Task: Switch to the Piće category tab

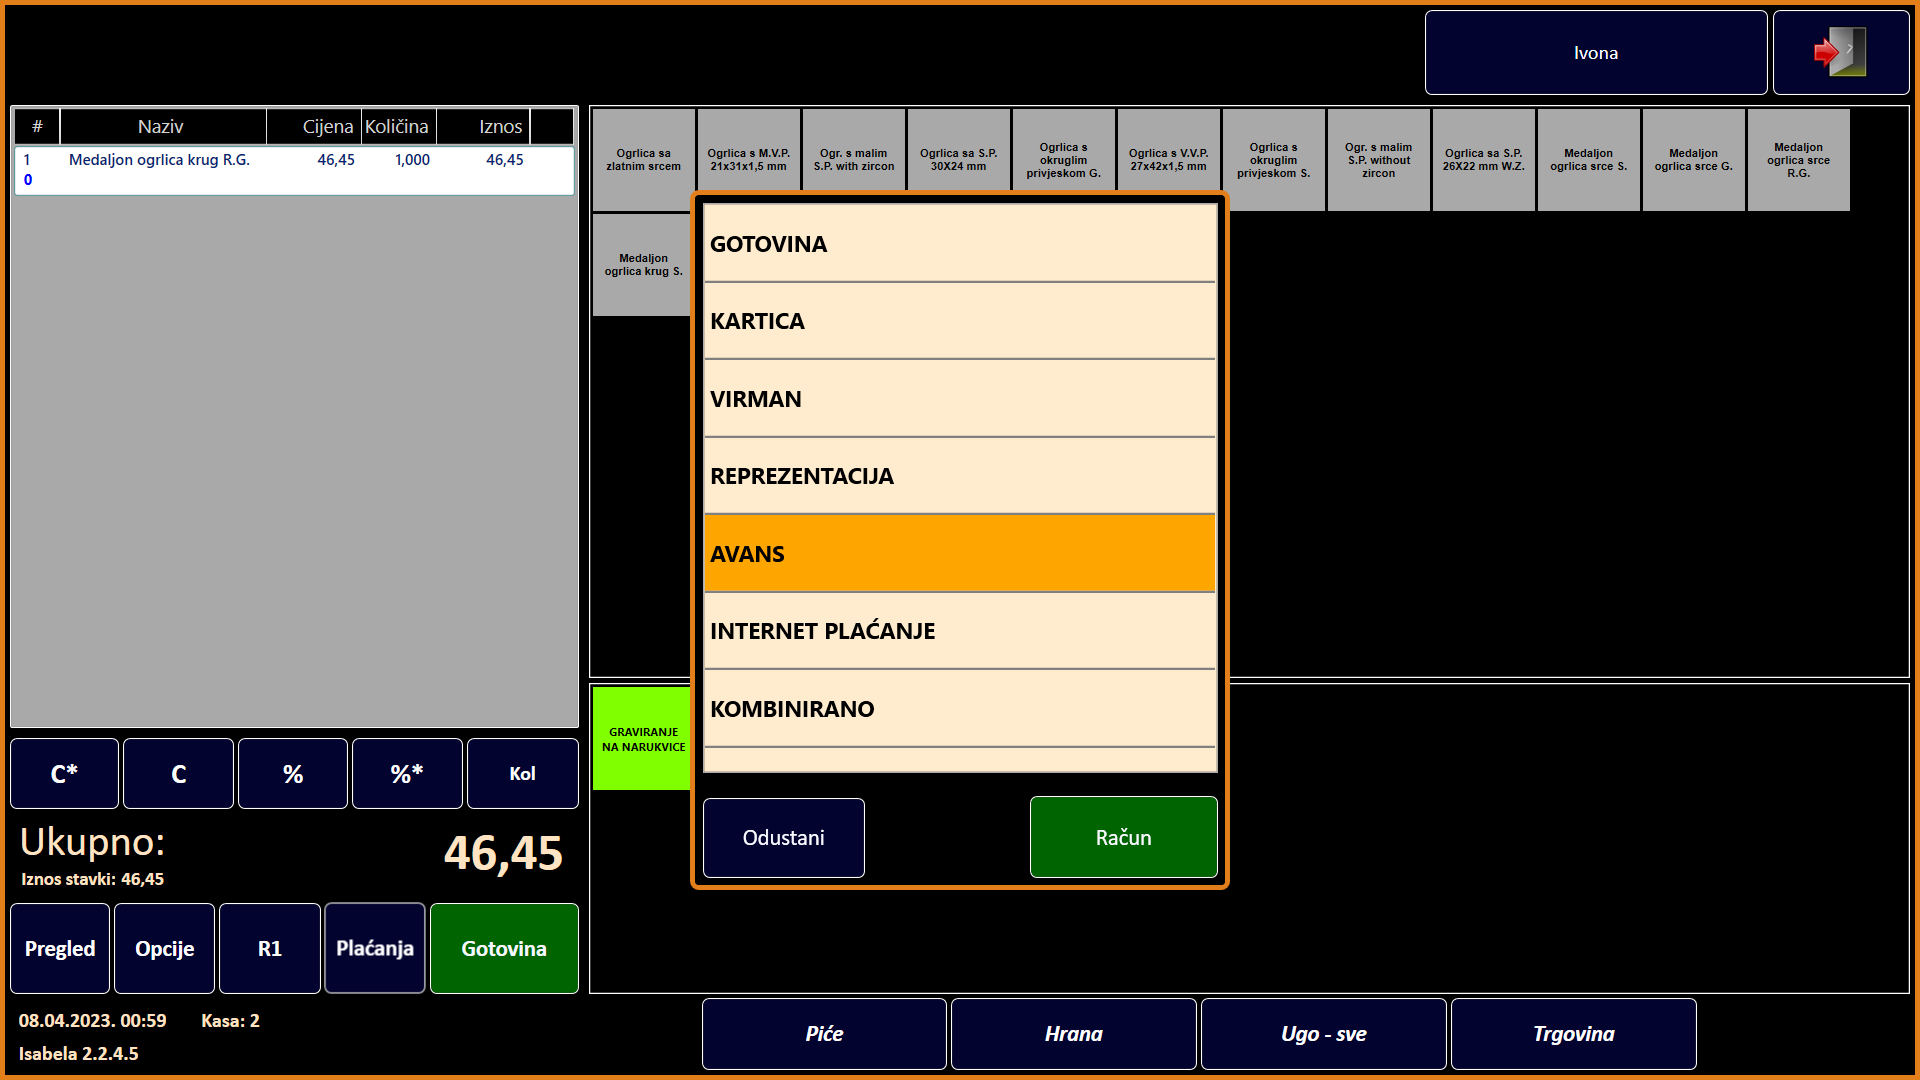Action: [824, 1034]
